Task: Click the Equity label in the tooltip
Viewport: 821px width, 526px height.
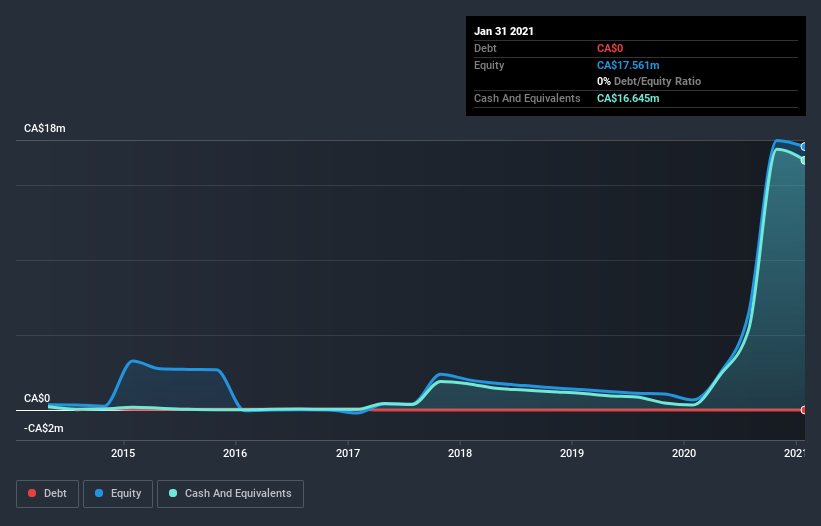Action: coord(489,65)
